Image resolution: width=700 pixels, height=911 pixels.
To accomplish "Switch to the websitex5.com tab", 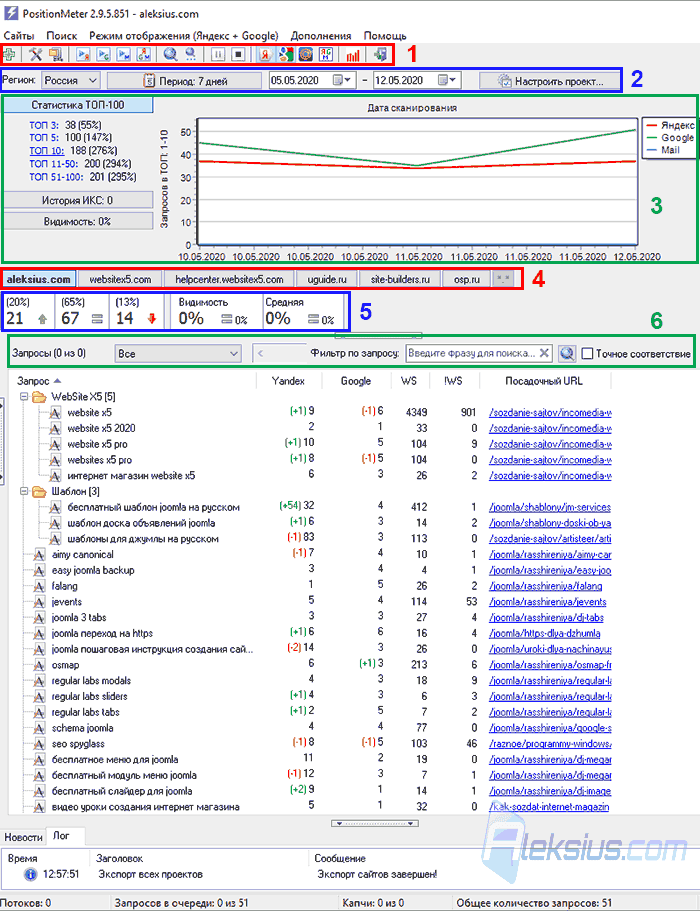I will [x=120, y=279].
